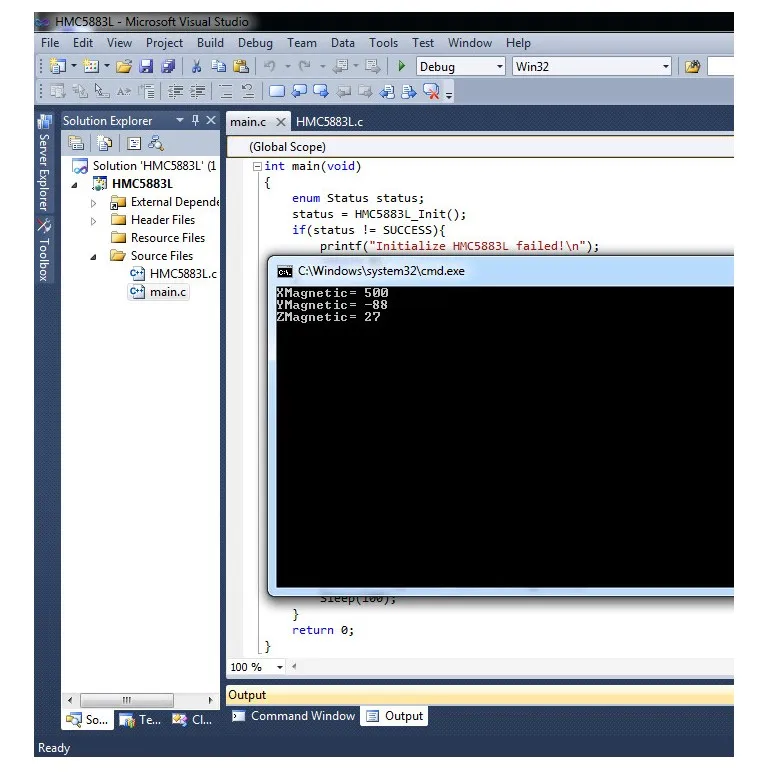The image size is (774, 774).
Task: Go to the next bookmark with its icon
Action: [321, 91]
